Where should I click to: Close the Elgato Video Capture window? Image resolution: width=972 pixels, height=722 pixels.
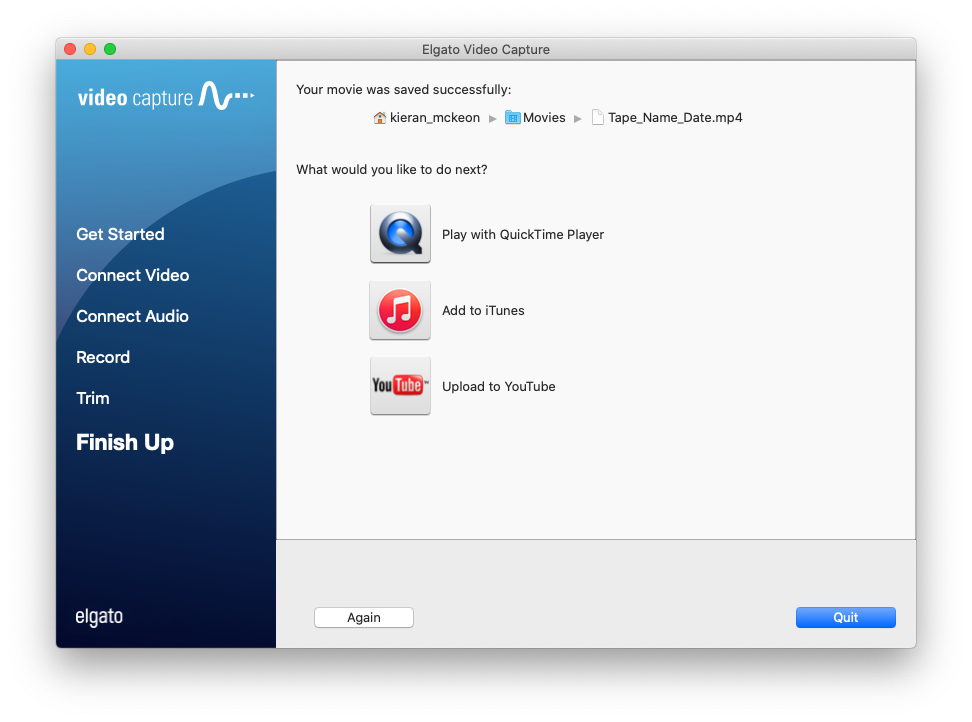[x=70, y=49]
